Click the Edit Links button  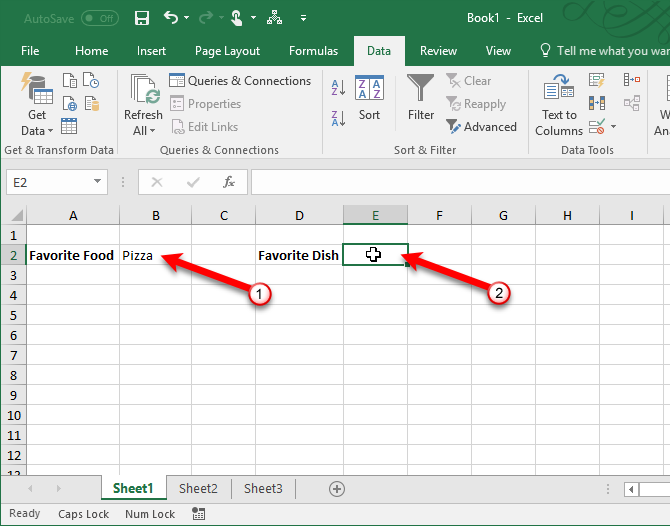(204, 127)
